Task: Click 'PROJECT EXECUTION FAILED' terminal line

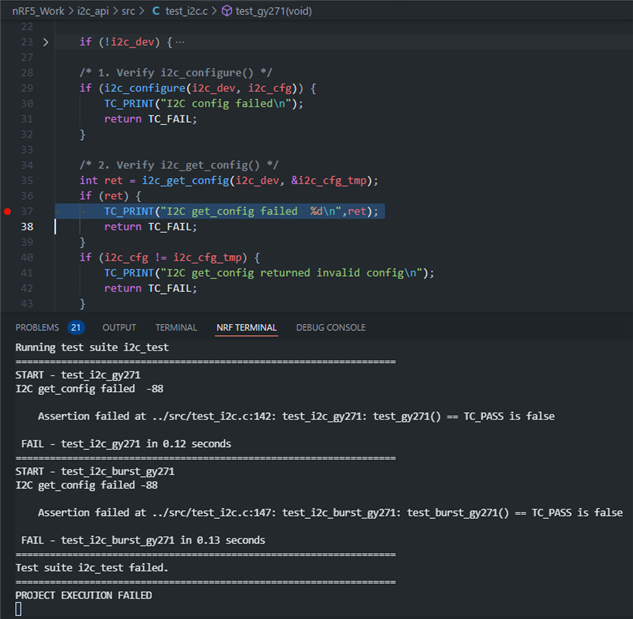Action: pyautogui.click(x=84, y=596)
